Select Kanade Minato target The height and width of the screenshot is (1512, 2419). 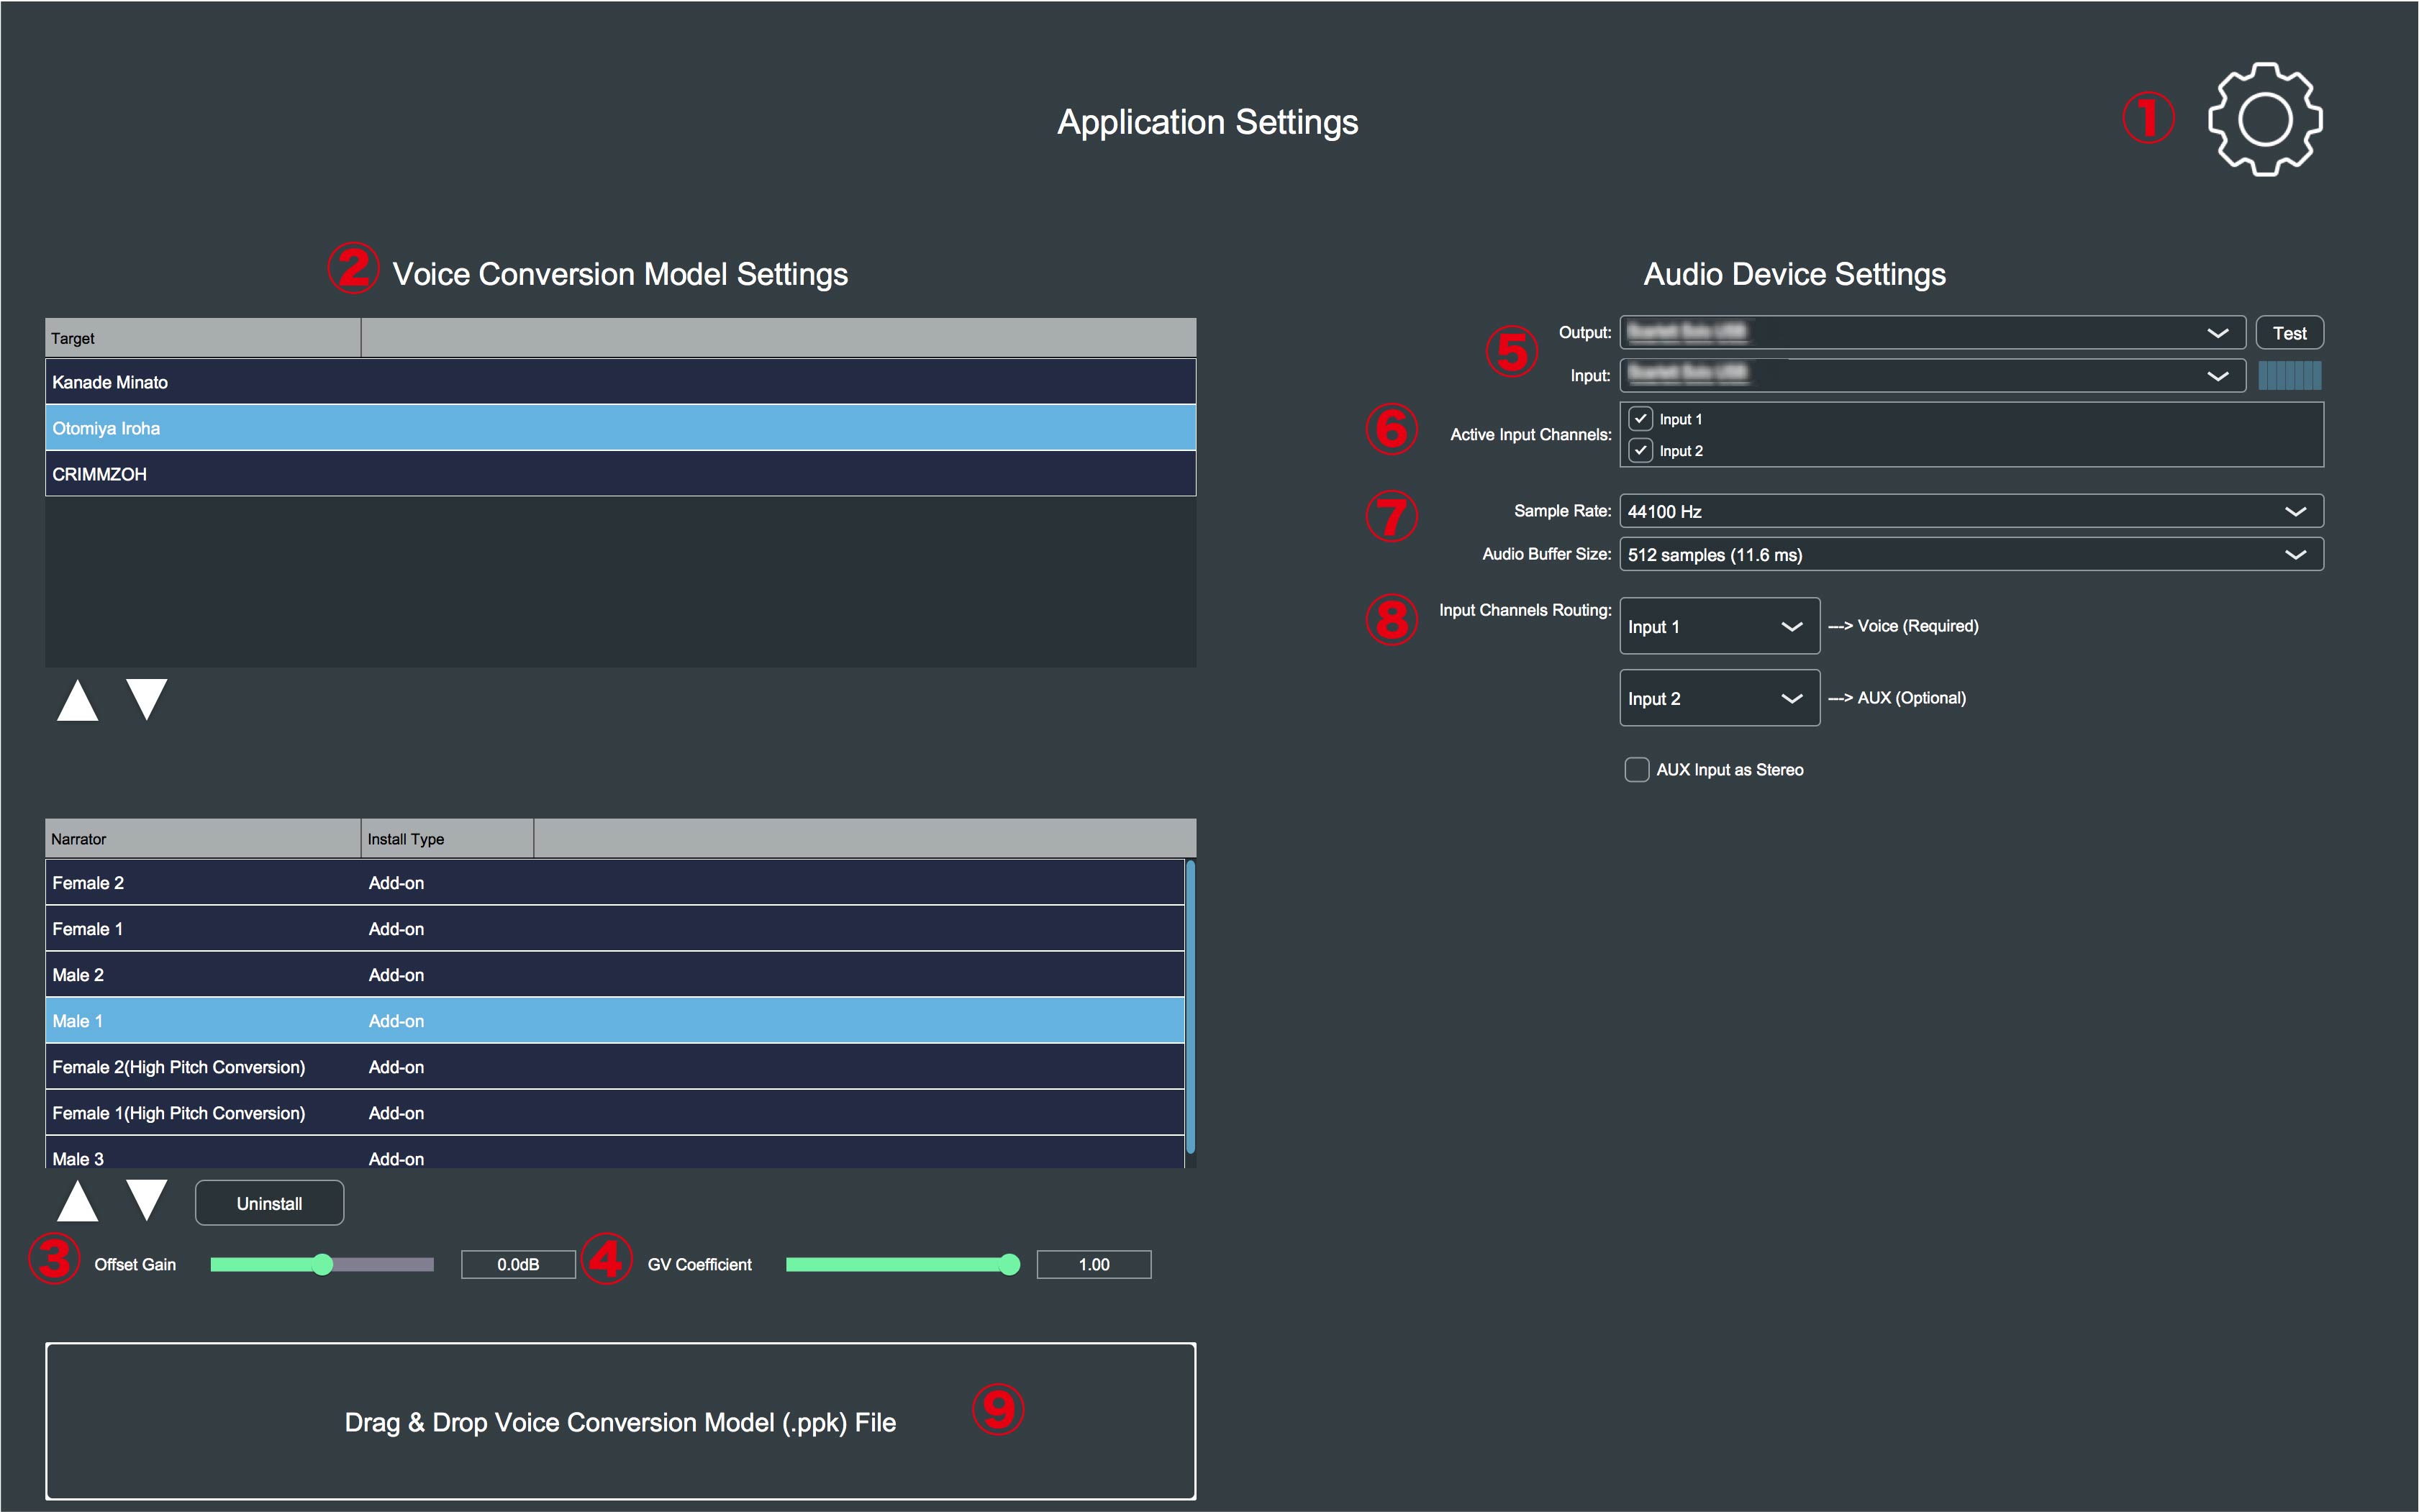coord(620,382)
